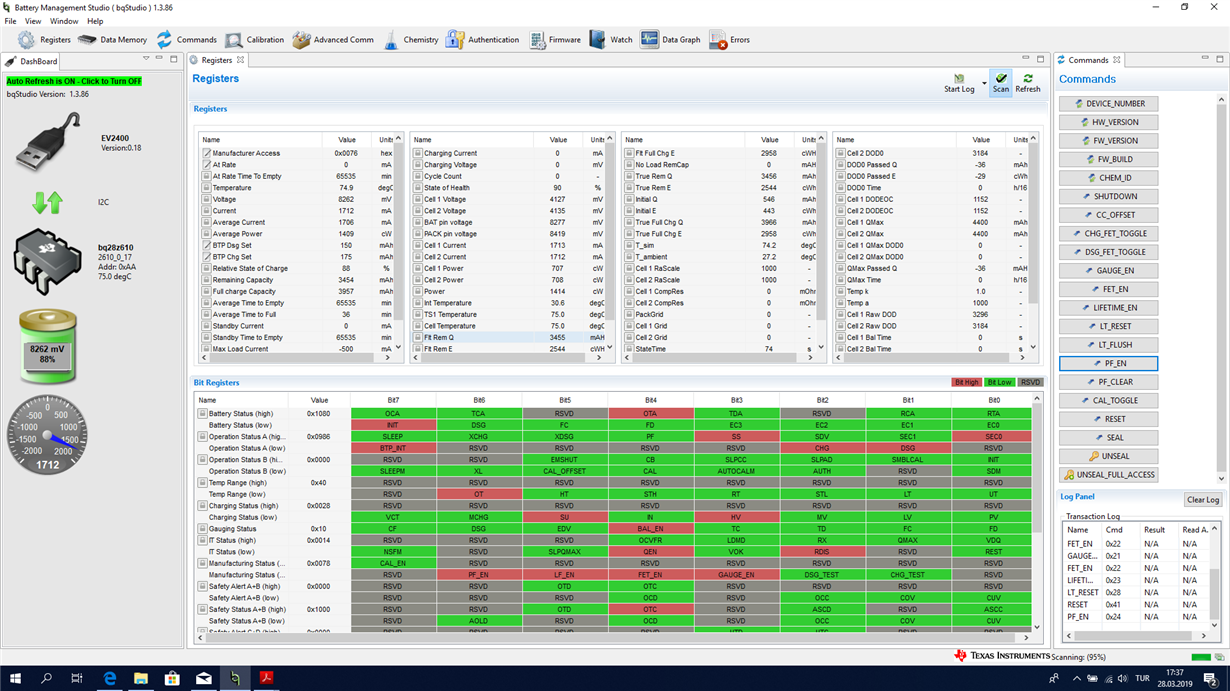Click the Bit Low legend swatch
1230x691 pixels.
click(999, 383)
